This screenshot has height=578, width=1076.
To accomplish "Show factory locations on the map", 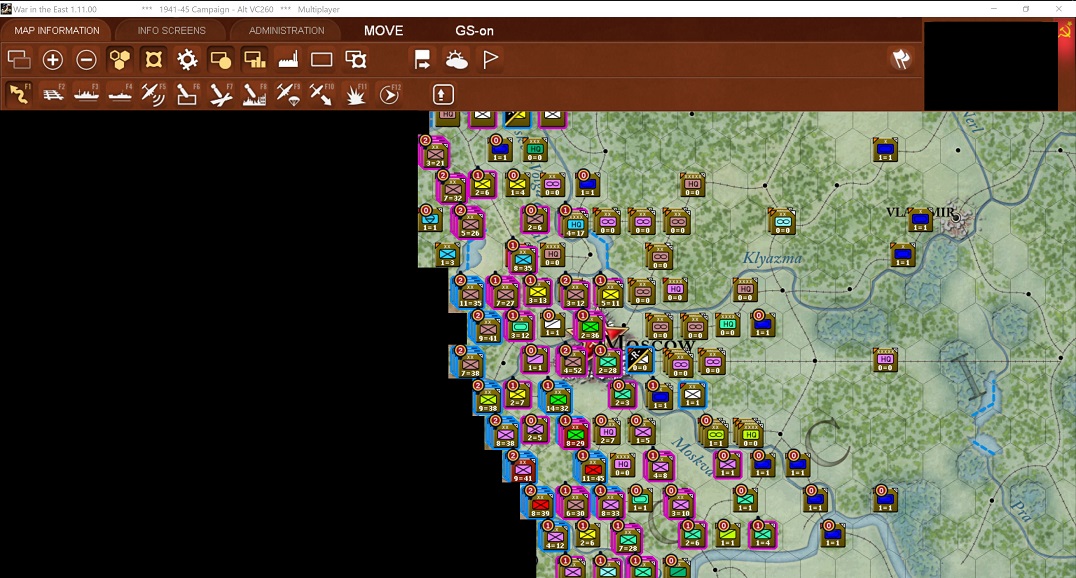I will [x=288, y=60].
